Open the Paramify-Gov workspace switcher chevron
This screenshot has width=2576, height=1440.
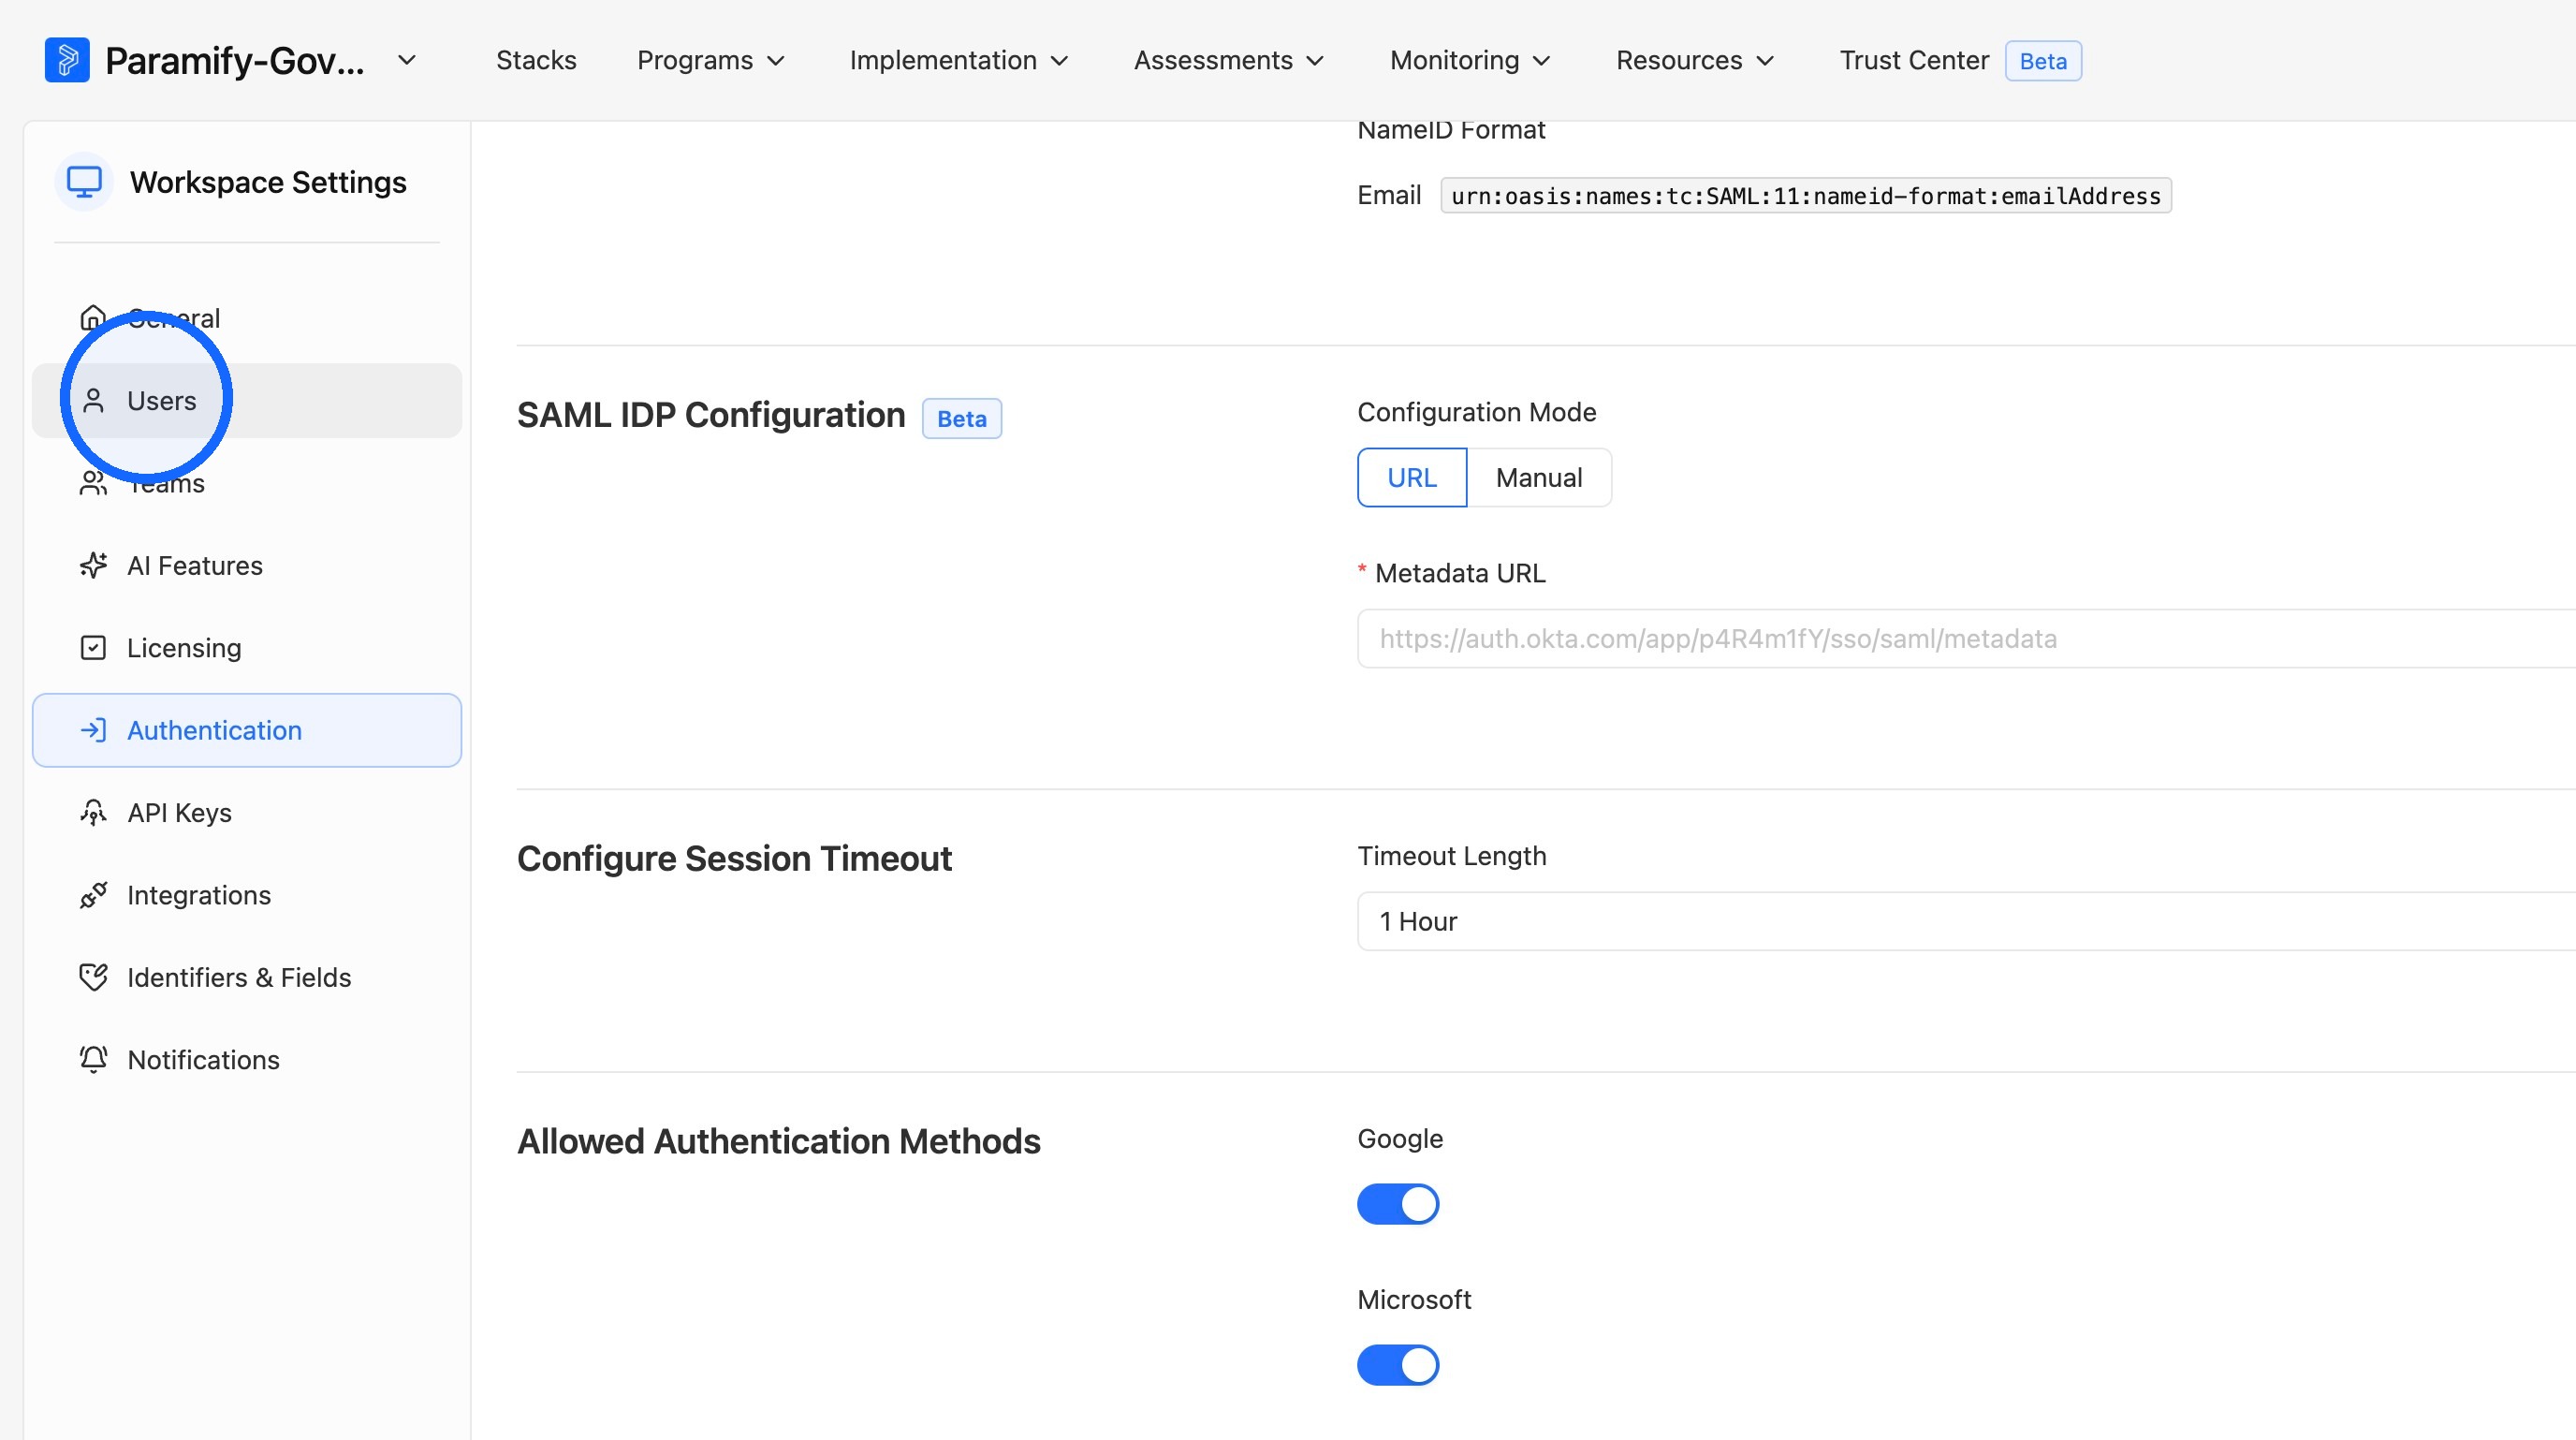click(406, 60)
